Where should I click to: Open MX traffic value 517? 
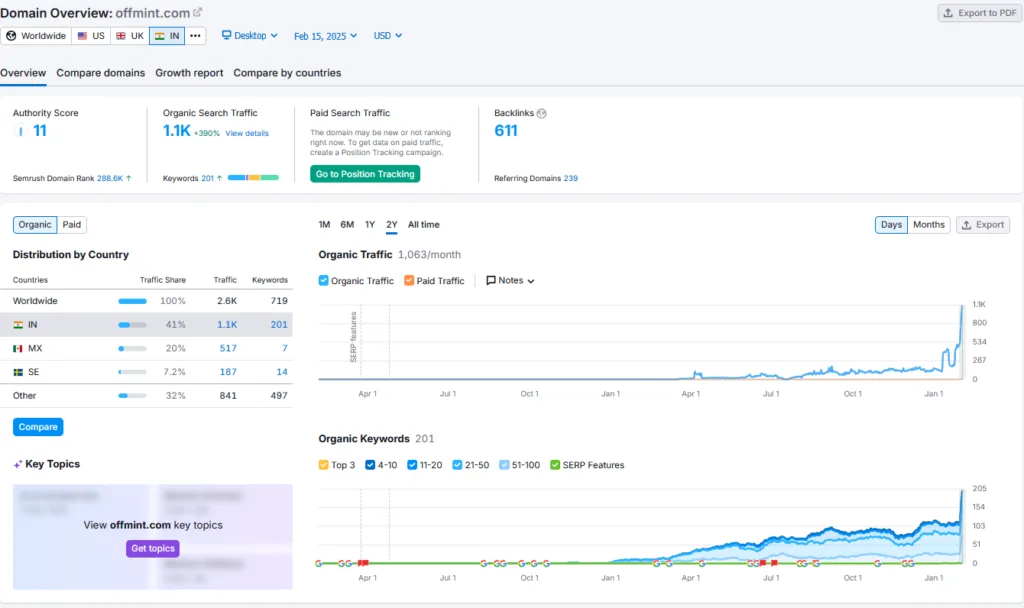[228, 348]
